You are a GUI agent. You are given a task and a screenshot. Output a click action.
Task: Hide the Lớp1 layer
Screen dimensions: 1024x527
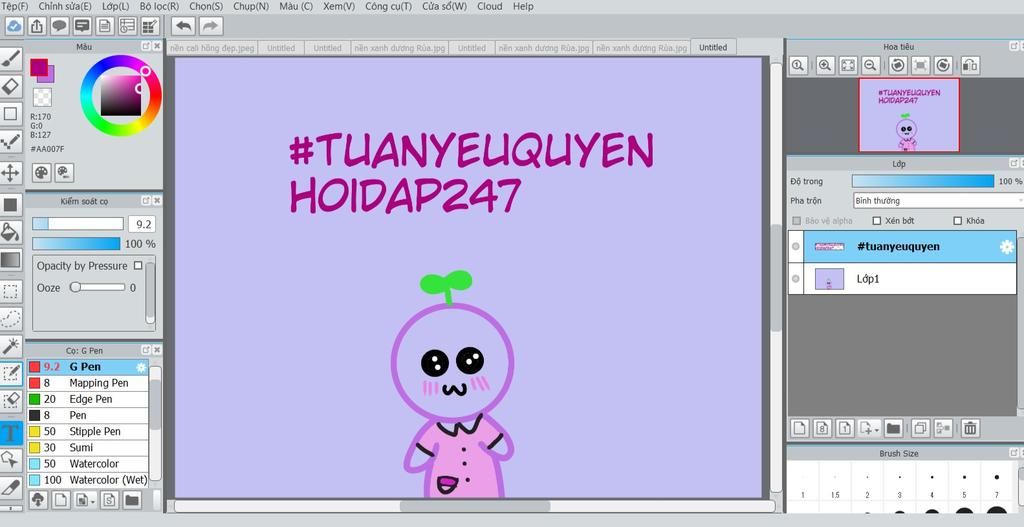pyautogui.click(x=795, y=279)
